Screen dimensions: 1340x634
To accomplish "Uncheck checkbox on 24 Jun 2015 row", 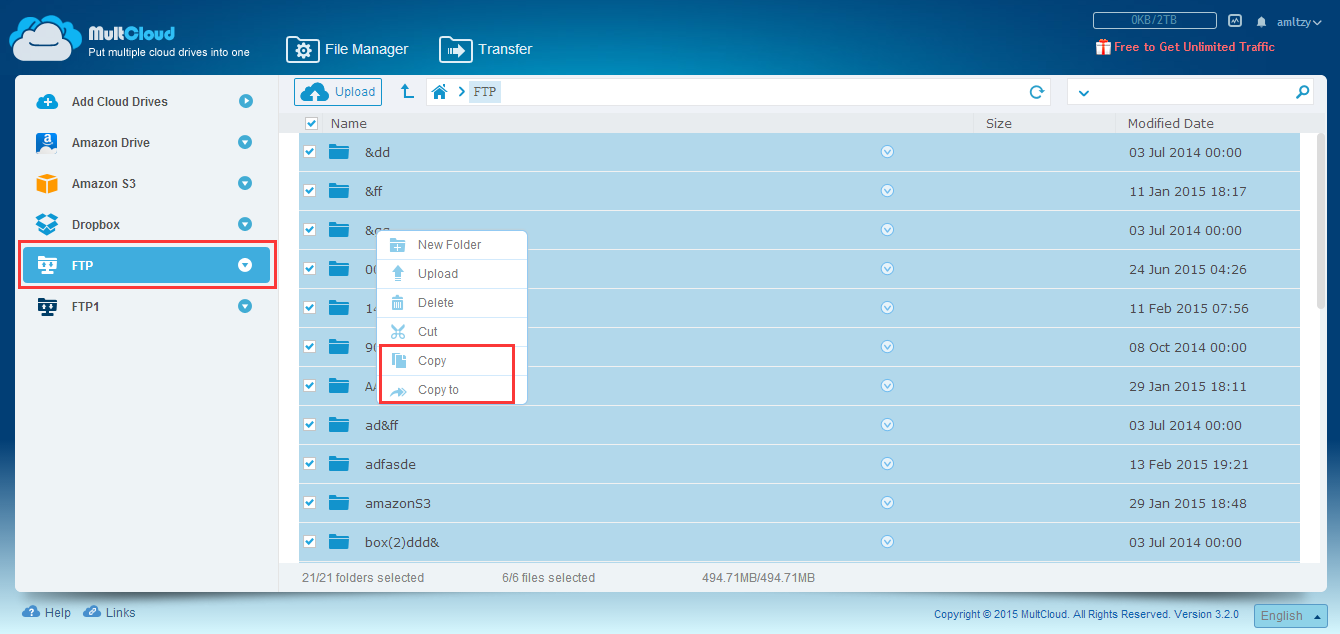I will pyautogui.click(x=310, y=269).
